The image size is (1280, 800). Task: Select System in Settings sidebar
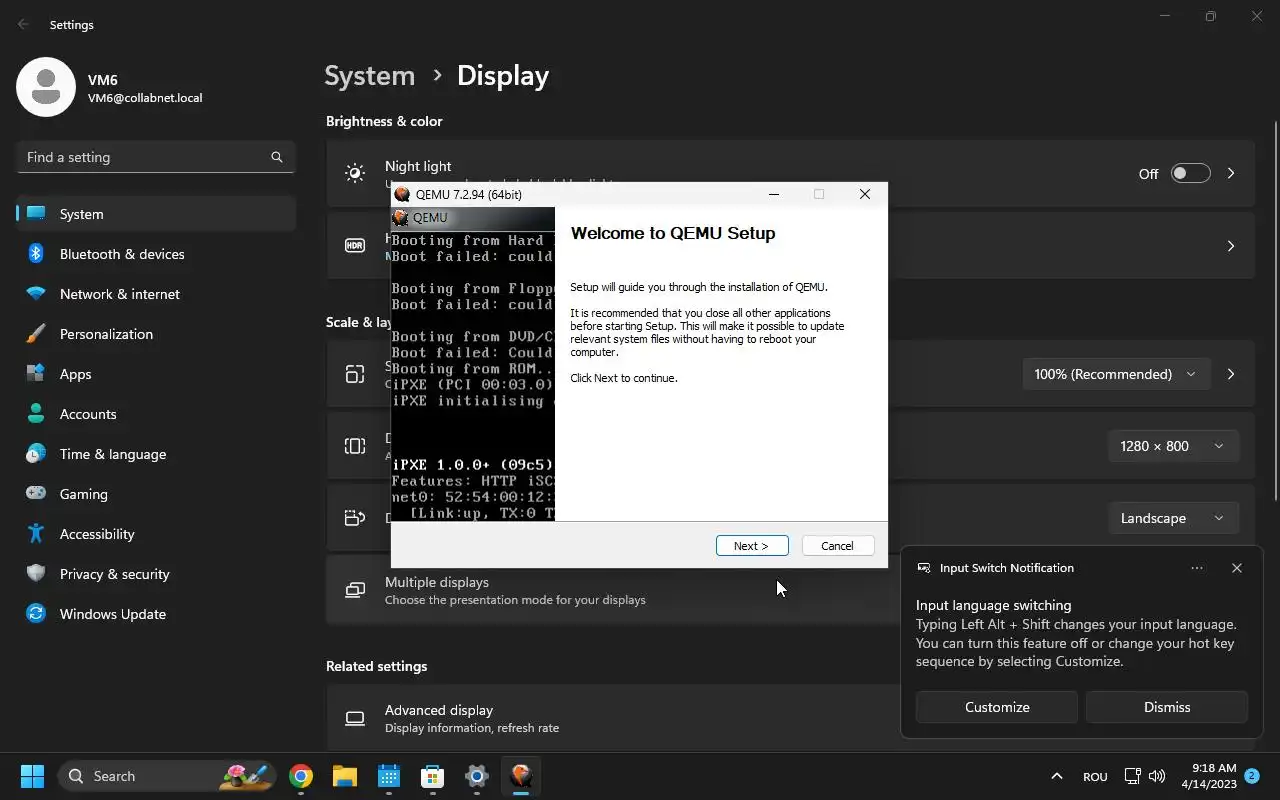156,214
